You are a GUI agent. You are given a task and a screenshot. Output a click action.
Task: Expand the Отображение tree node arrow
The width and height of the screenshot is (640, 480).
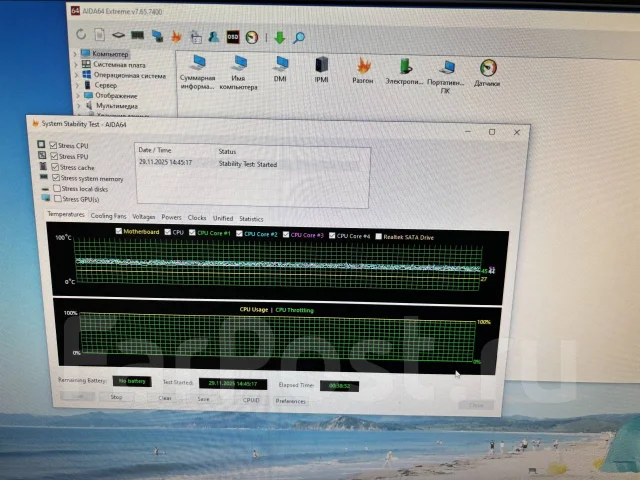78,95
